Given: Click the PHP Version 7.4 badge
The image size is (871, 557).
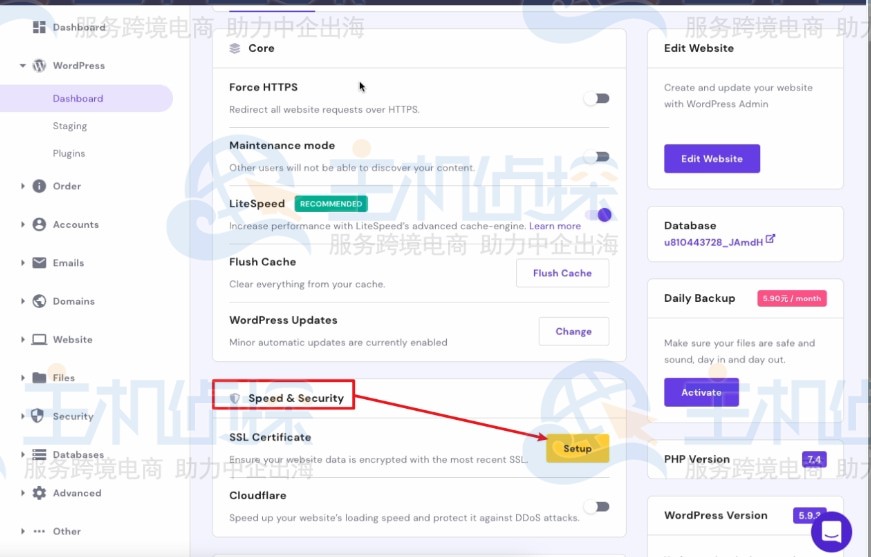Looking at the screenshot, I should tap(814, 459).
